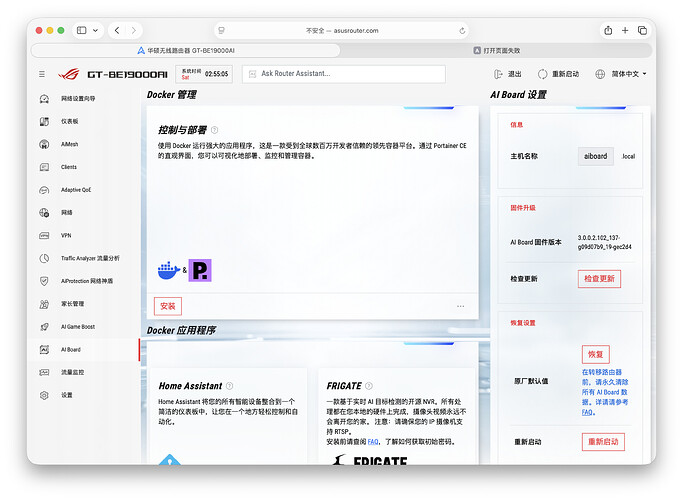Image resolution: width=682 pixels, height=500 pixels.
Task: Click the address bar showing asusrouter.com
Action: click(341, 30)
